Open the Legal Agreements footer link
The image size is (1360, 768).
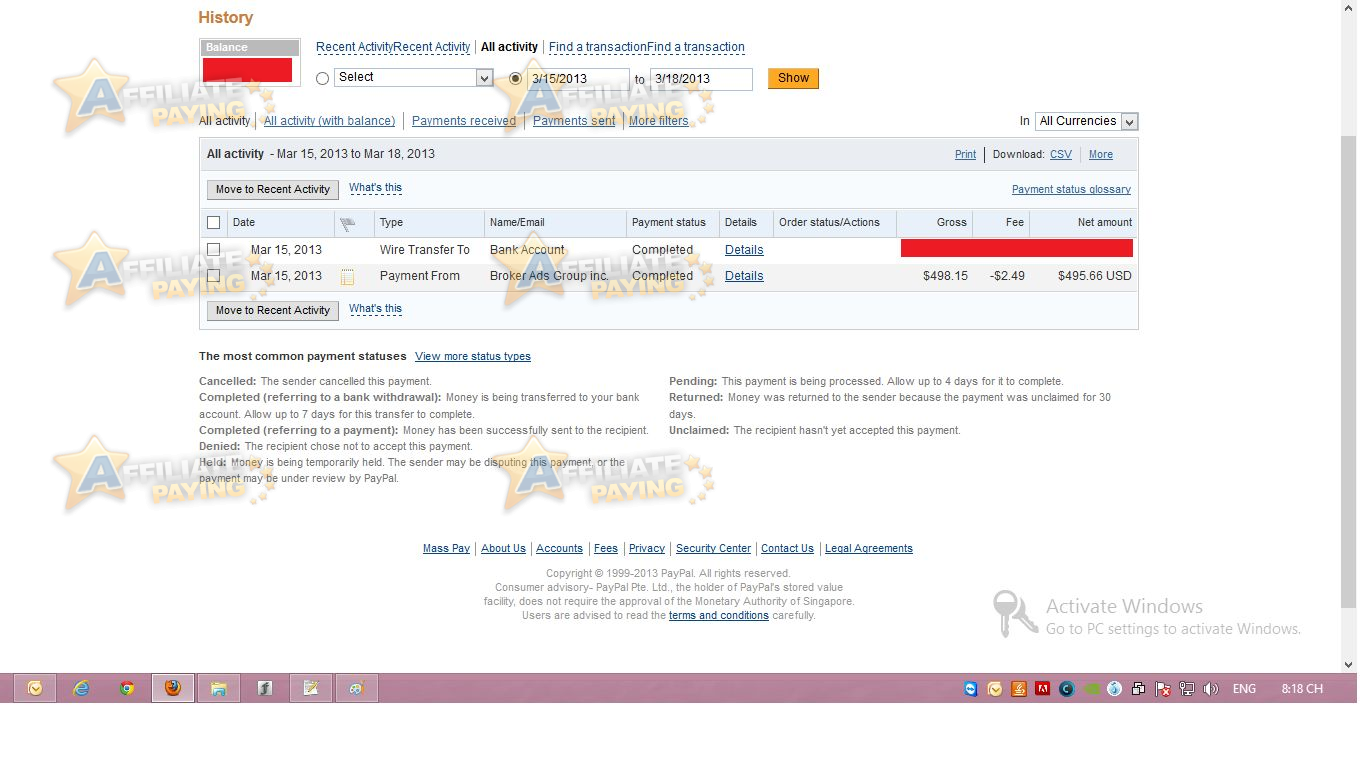click(x=868, y=549)
